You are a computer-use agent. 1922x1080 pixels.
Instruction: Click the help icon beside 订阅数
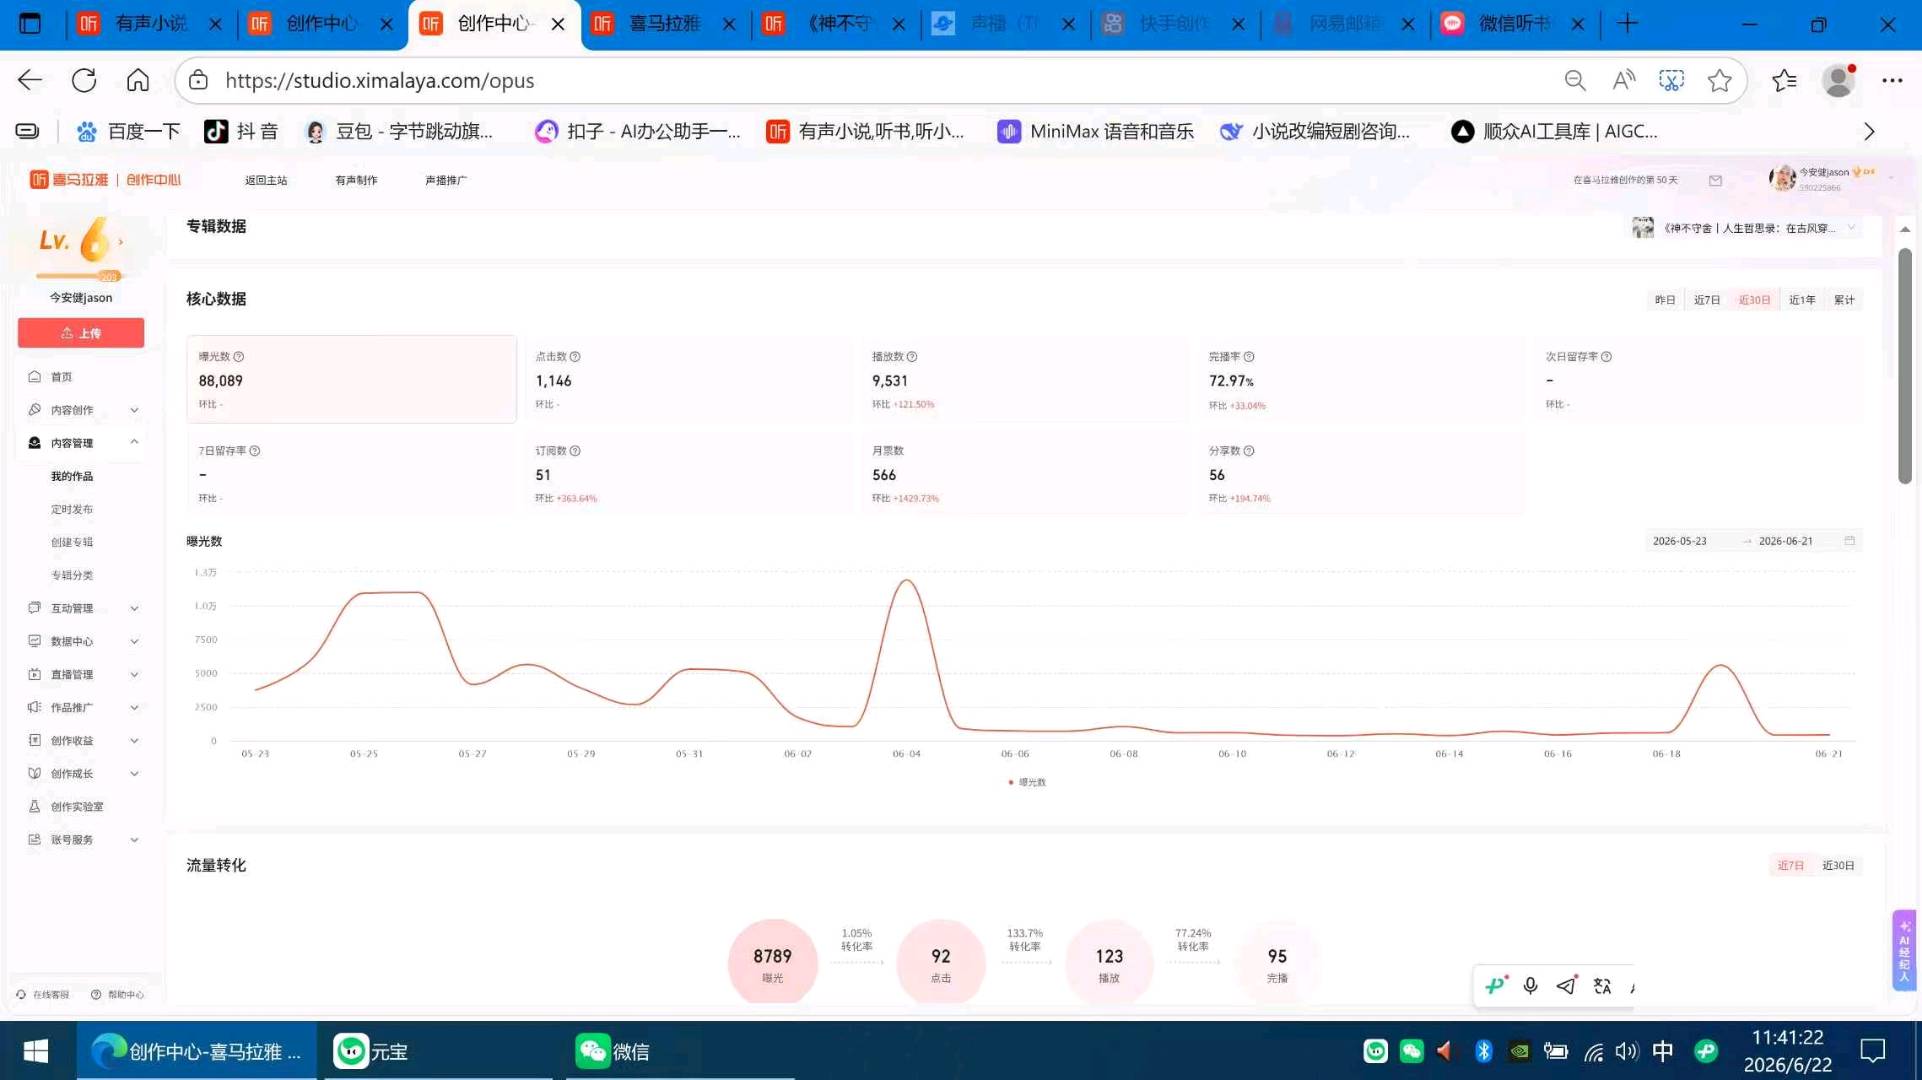point(575,451)
